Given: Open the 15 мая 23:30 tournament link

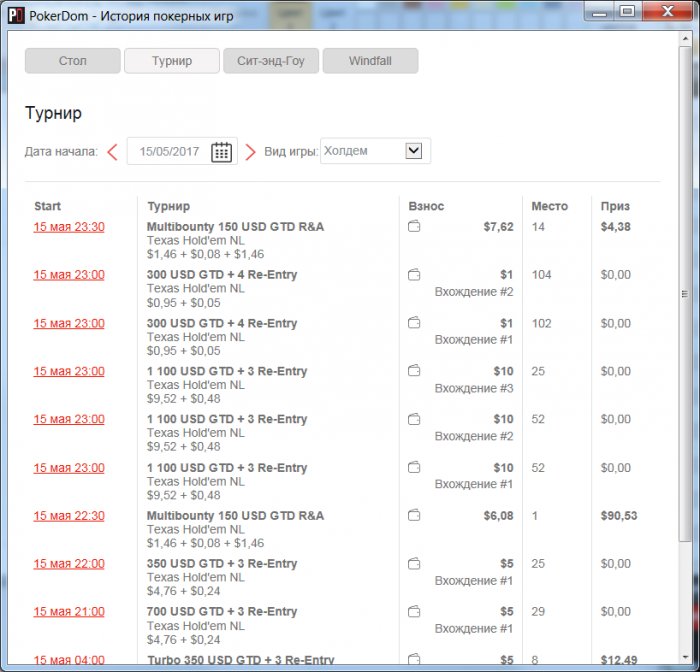Looking at the screenshot, I should point(69,227).
